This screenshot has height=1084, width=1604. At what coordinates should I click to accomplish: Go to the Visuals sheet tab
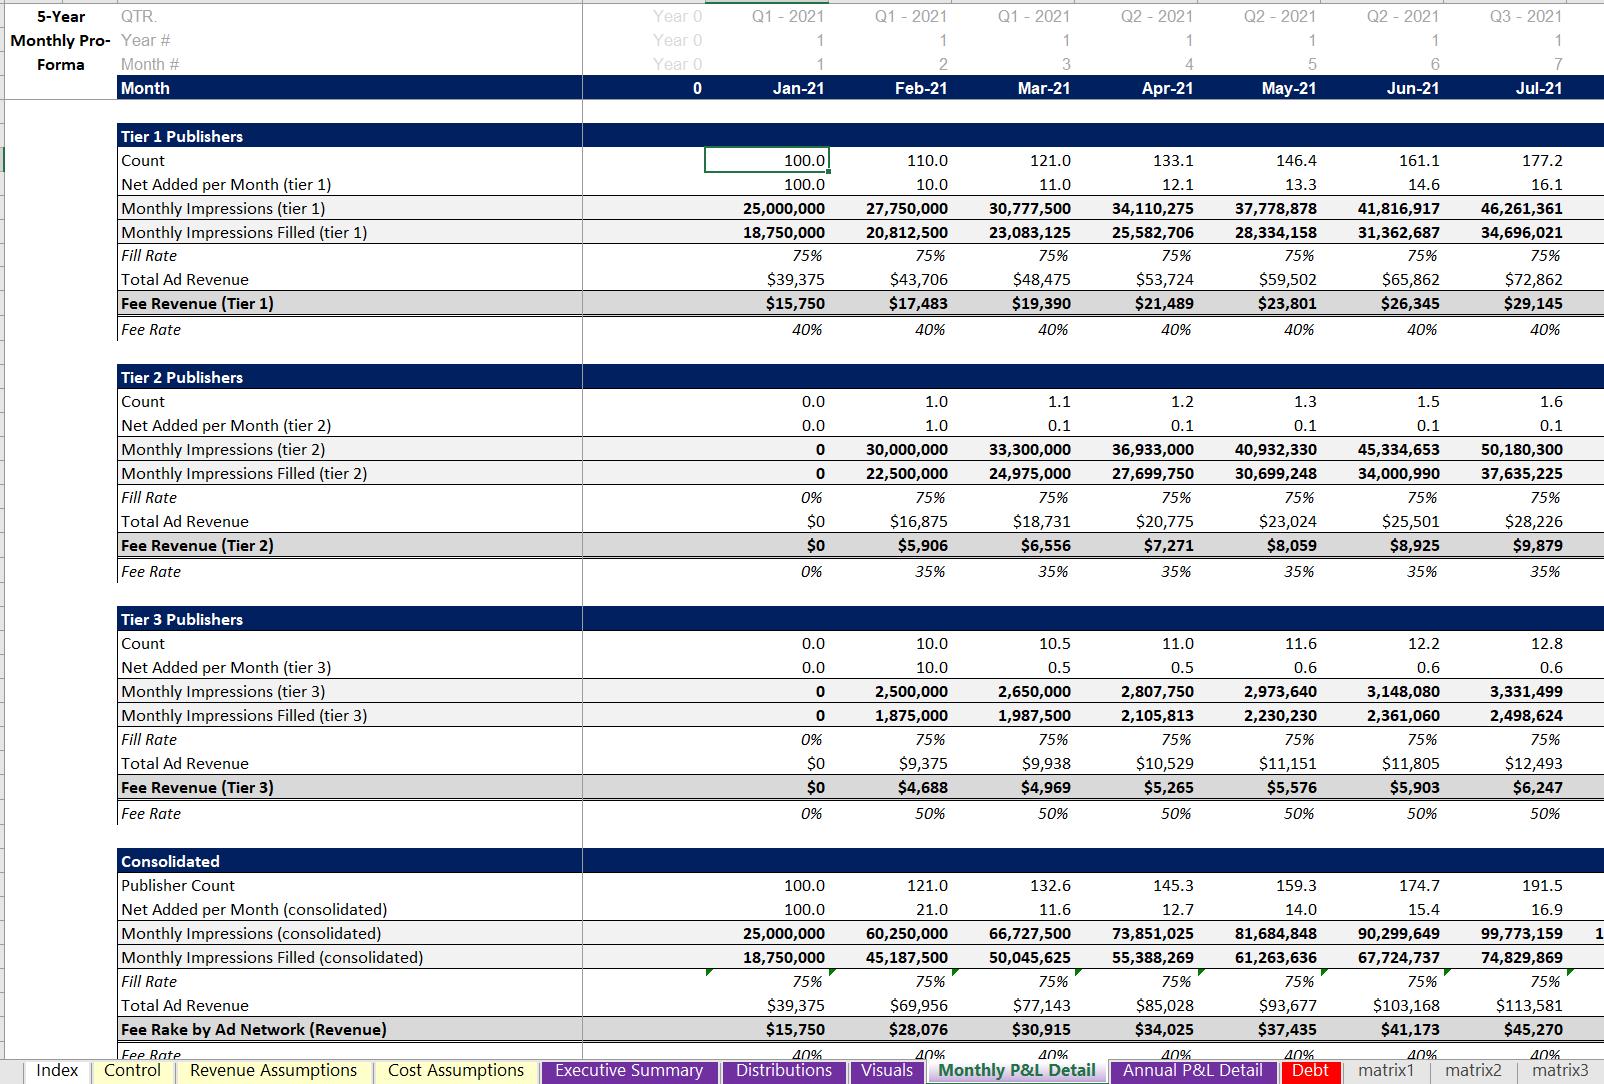point(887,1071)
